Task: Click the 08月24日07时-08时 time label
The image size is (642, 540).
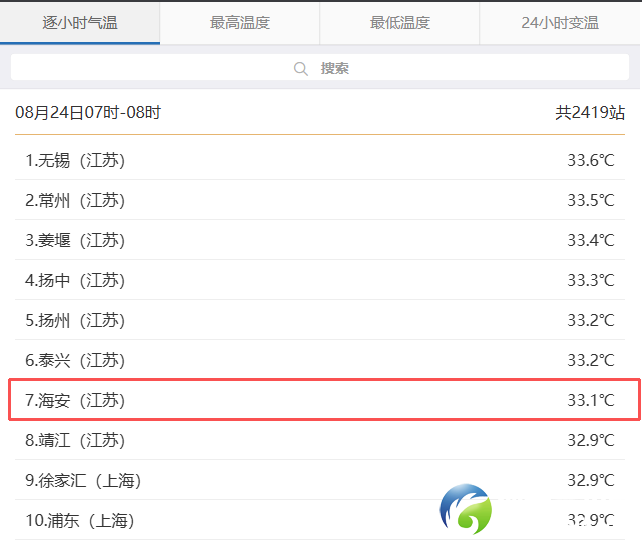Action: pos(88,112)
